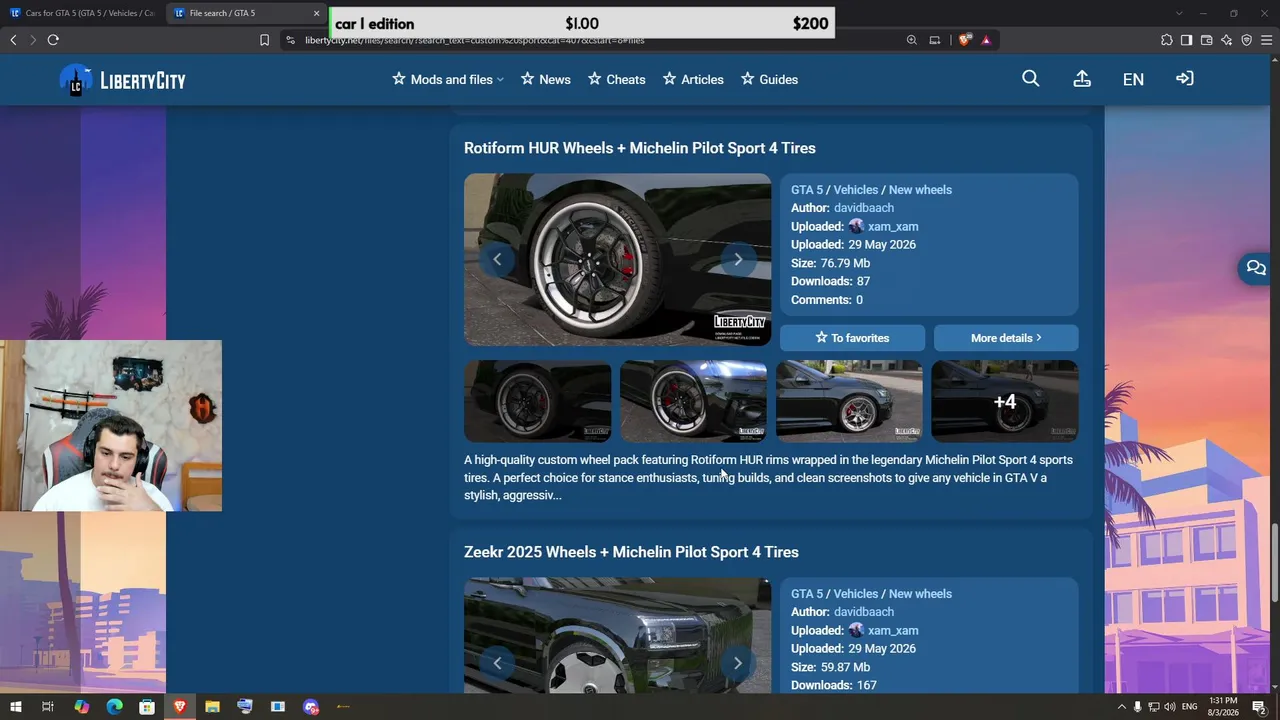Bookmark this page with the bookmark icon
This screenshot has height=720, width=1280.
coord(264,40)
